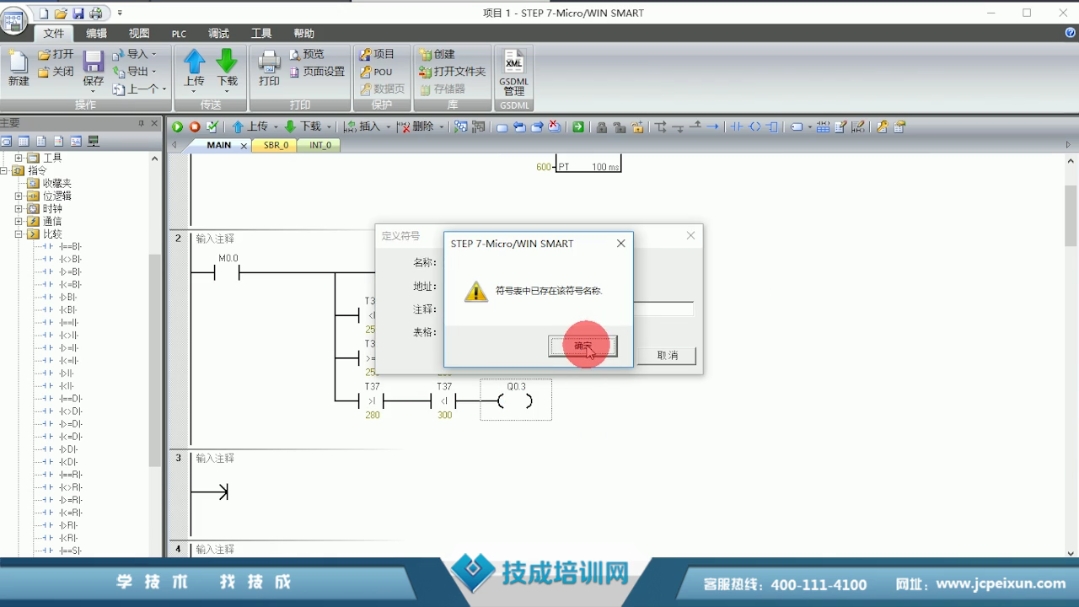This screenshot has height=607, width=1079.
Task: Expand the 通信 tree node
Action: pos(19,221)
